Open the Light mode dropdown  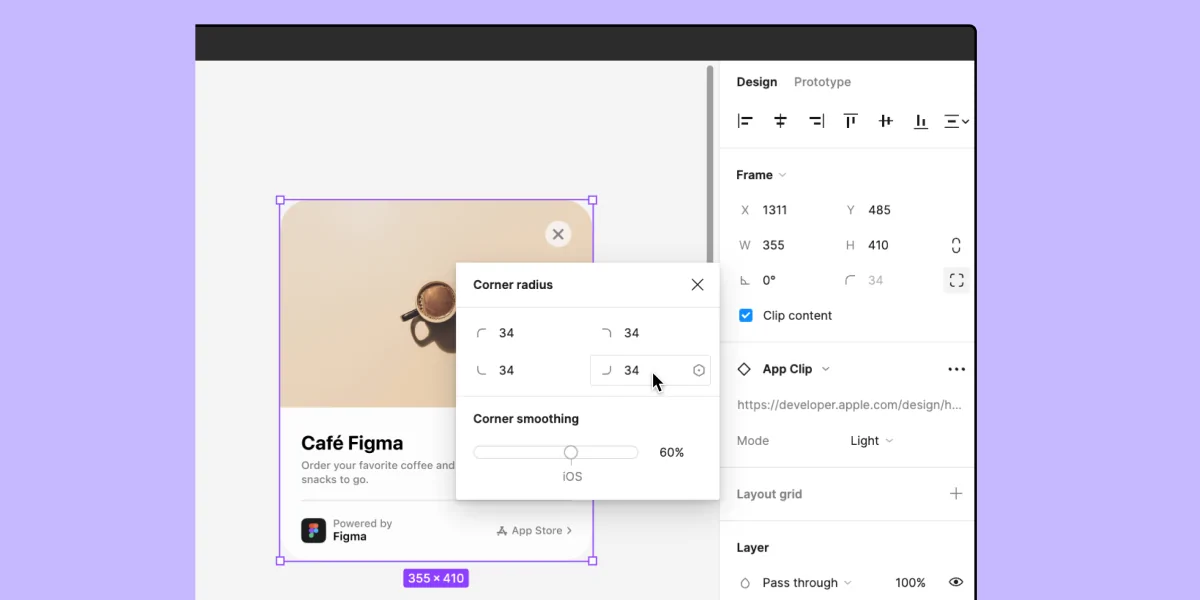(x=871, y=441)
